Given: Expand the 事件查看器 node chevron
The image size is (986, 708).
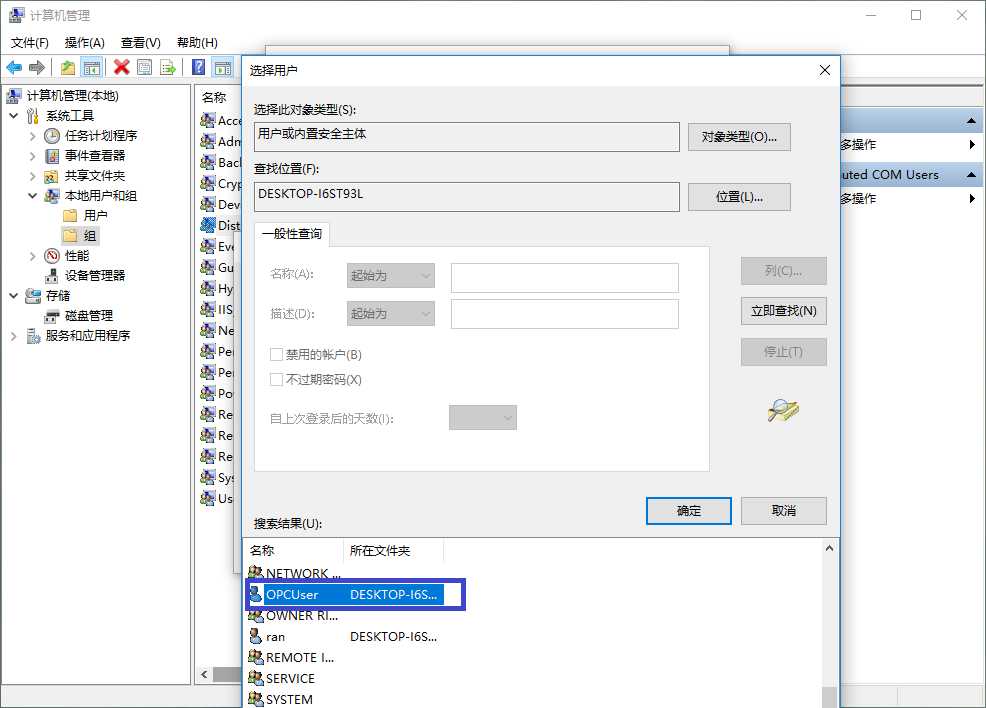Looking at the screenshot, I should click(33, 156).
